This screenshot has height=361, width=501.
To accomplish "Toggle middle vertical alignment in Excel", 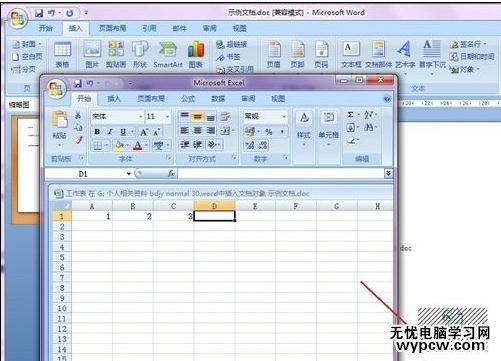I will pyautogui.click(x=198, y=117).
